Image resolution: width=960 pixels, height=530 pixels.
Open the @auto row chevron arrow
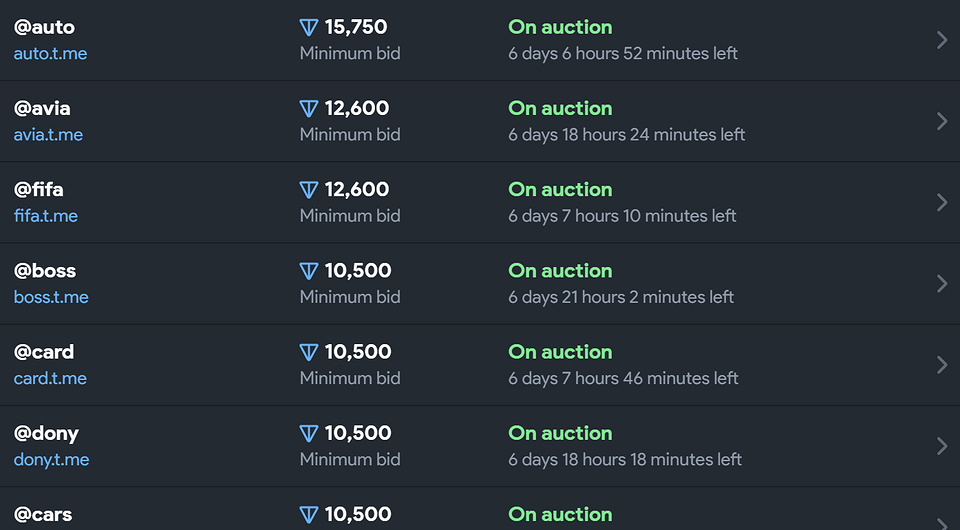tap(941, 40)
